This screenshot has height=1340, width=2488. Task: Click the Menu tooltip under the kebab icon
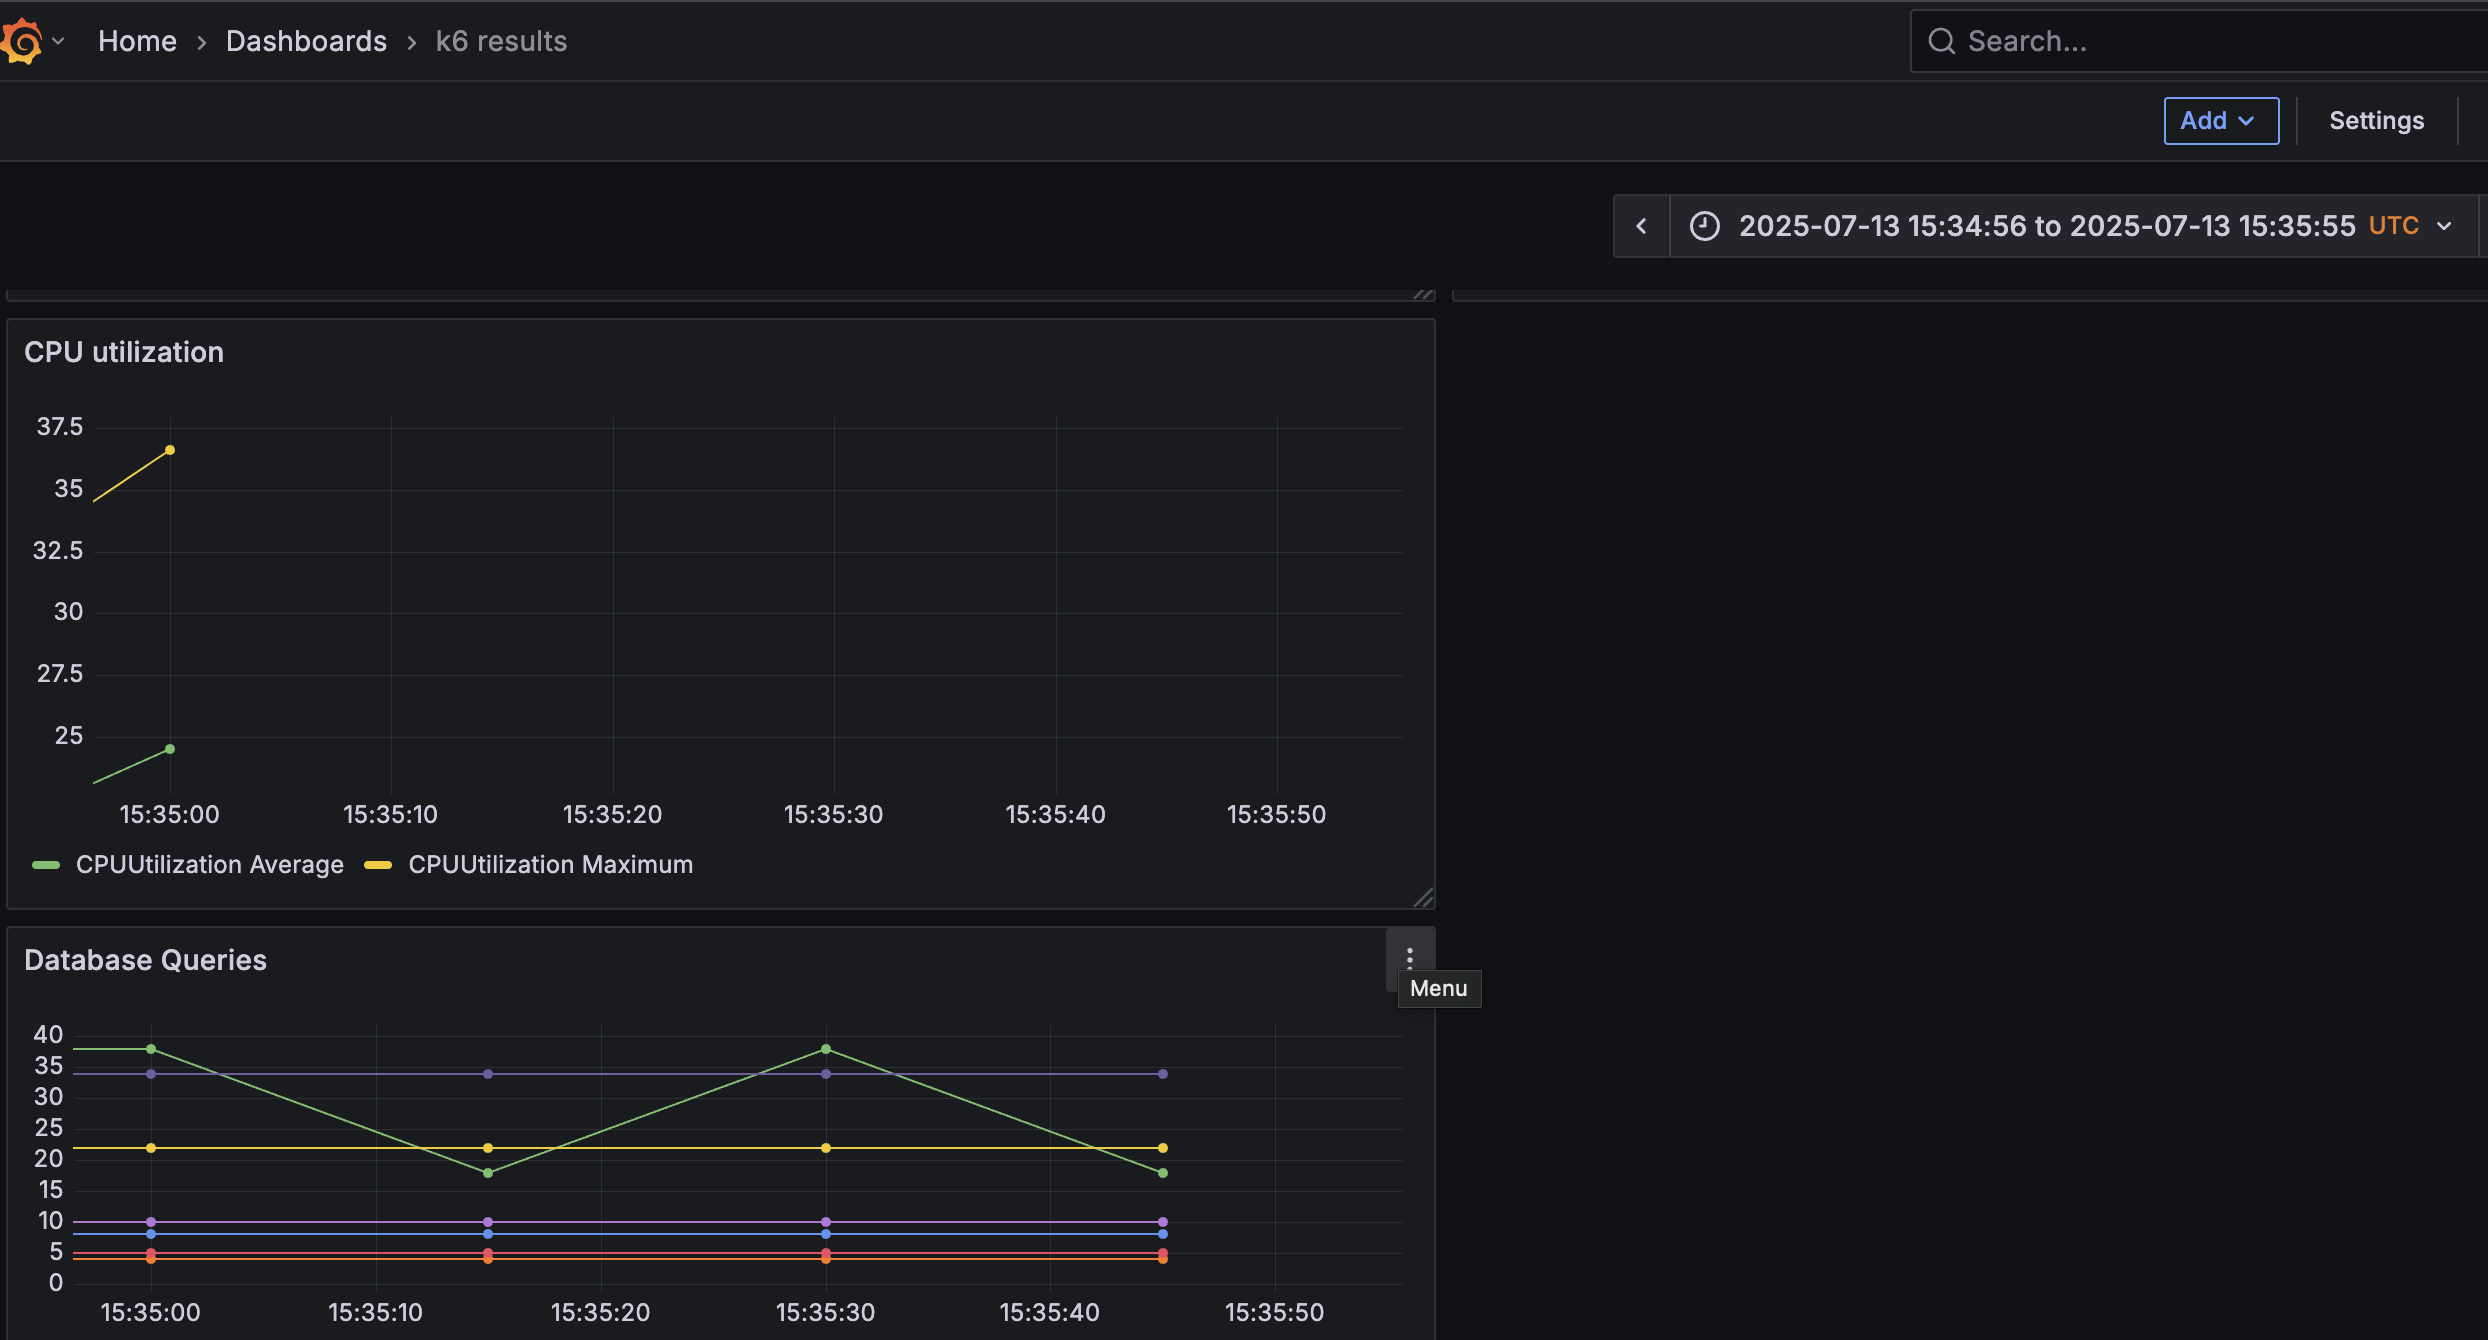pos(1438,988)
